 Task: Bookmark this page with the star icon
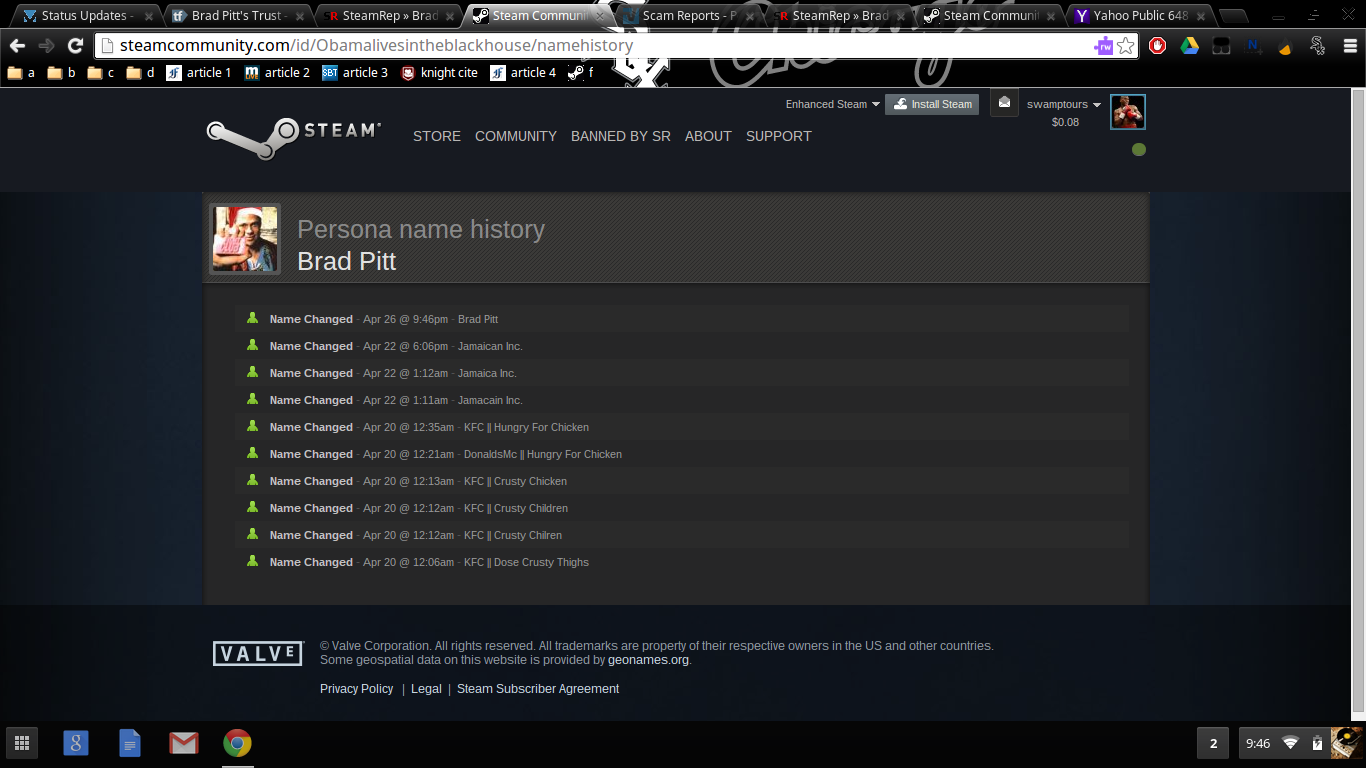[1126, 46]
